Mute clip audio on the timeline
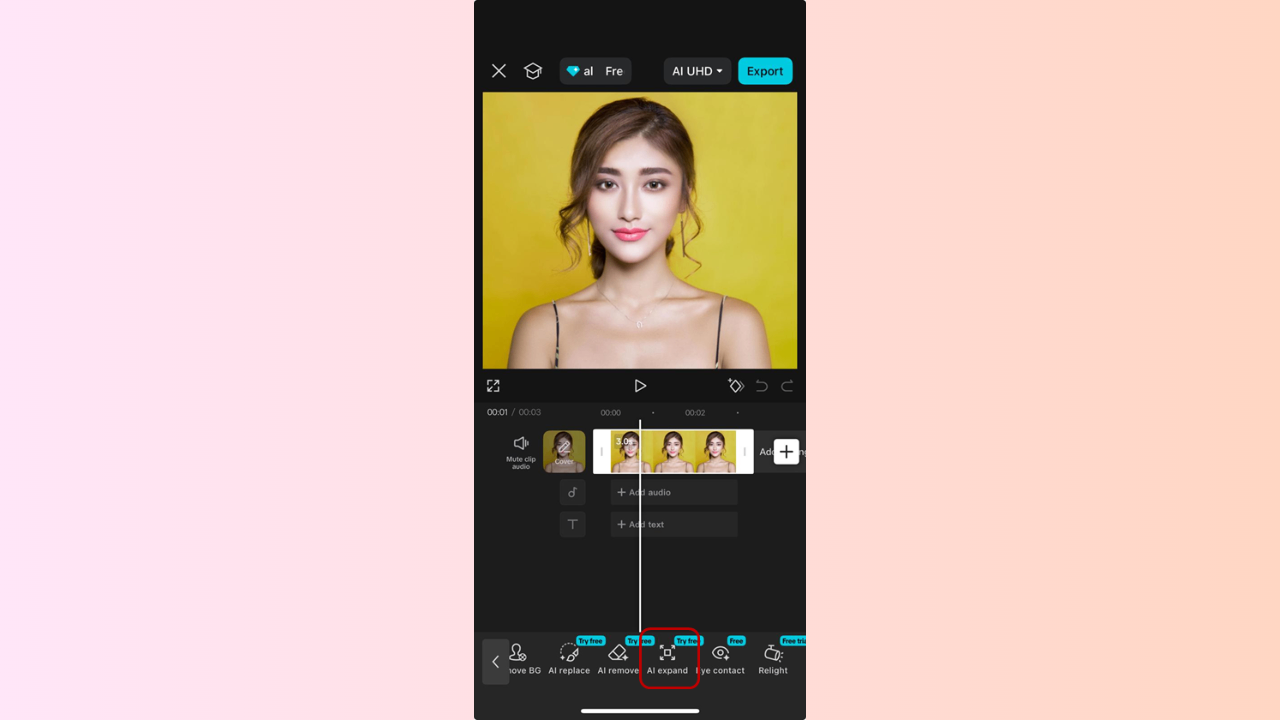 pos(521,452)
